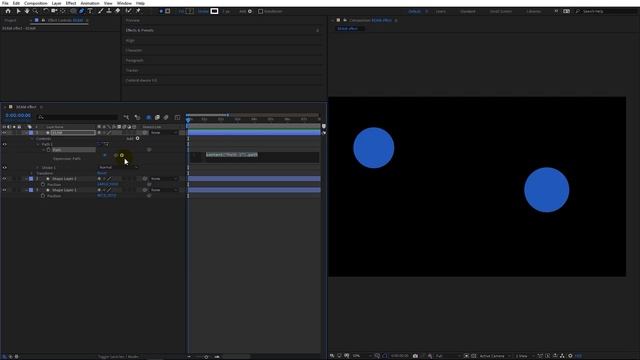Select the Default workspace

pyautogui.click(x=414, y=11)
